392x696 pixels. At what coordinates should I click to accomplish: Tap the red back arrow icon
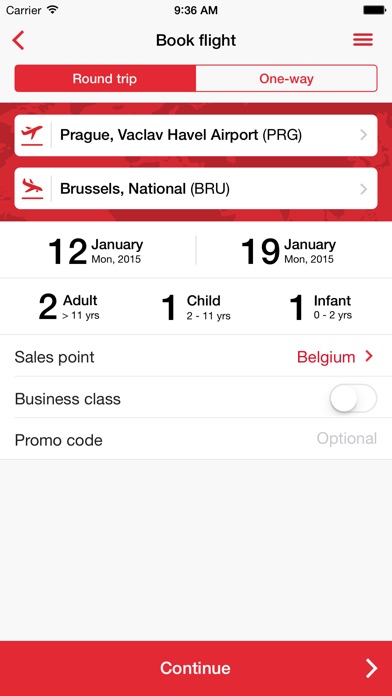[x=18, y=40]
